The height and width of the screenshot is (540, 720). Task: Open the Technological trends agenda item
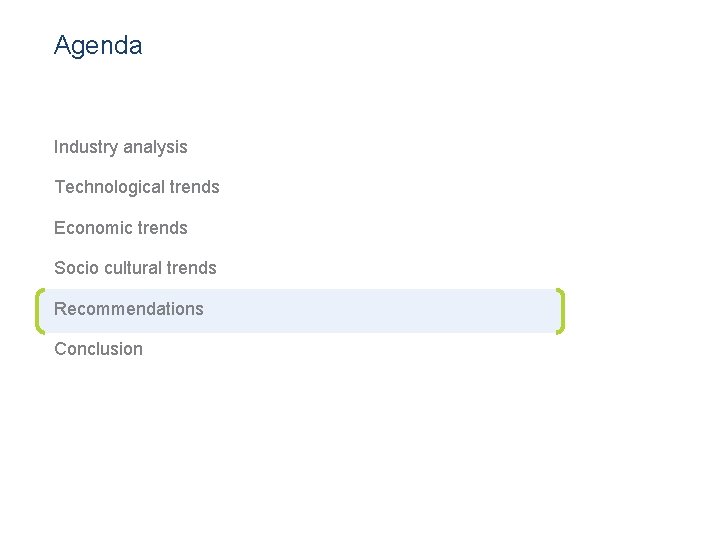click(137, 187)
